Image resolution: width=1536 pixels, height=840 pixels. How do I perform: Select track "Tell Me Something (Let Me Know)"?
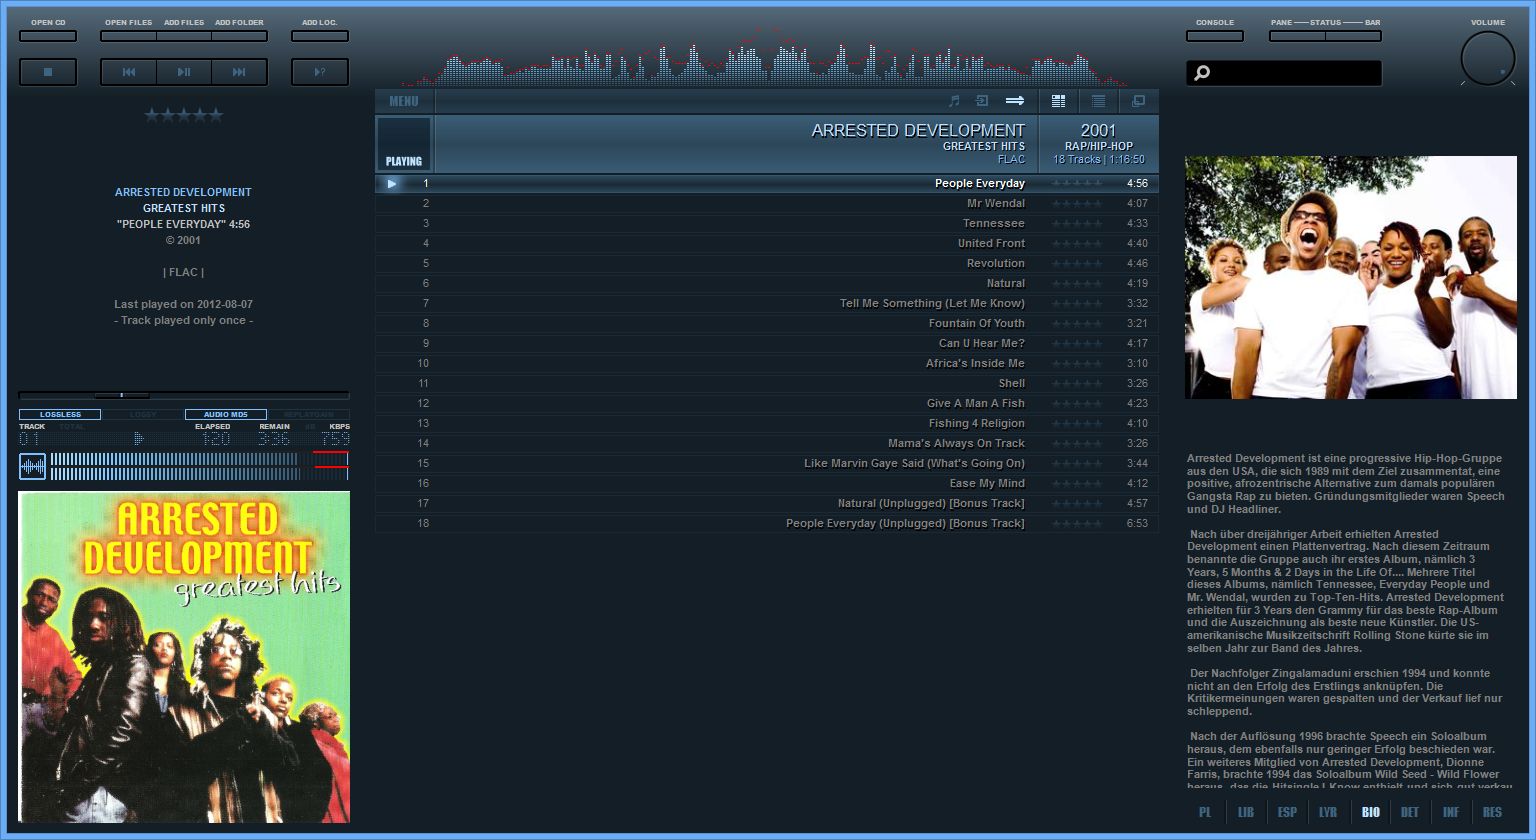pos(767,304)
